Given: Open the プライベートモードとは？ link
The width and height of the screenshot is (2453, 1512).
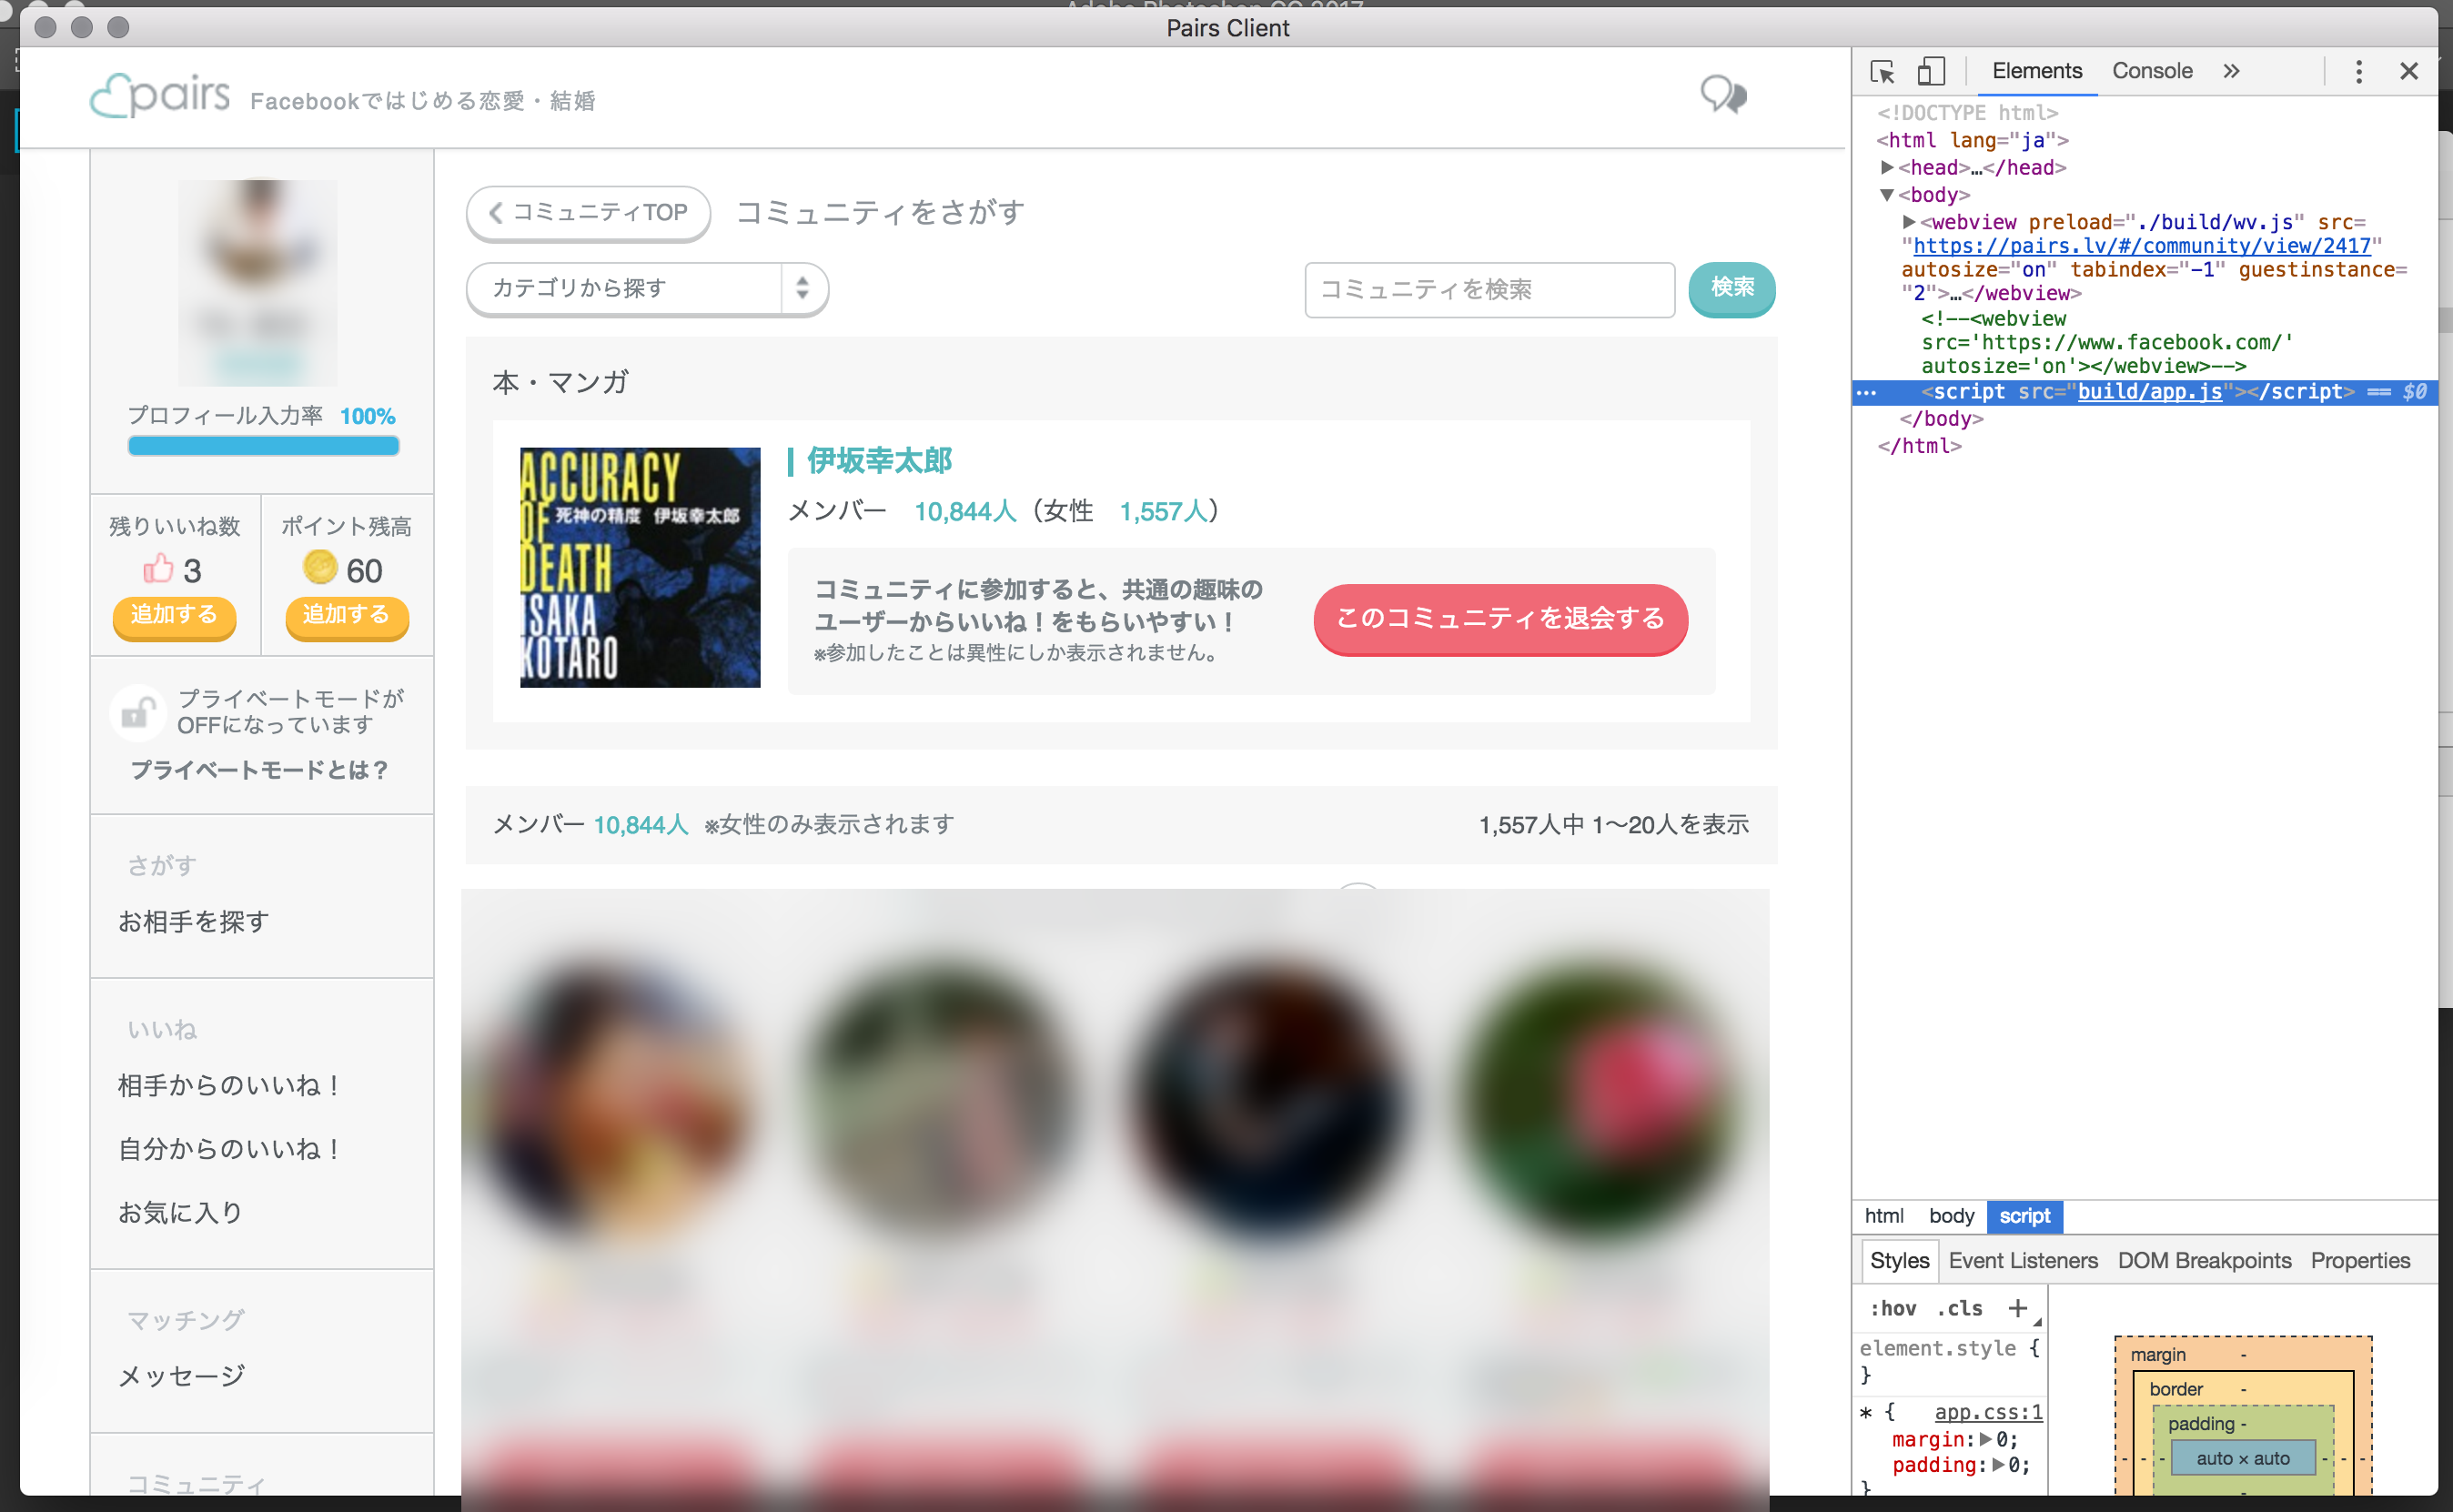Looking at the screenshot, I should coord(259,770).
